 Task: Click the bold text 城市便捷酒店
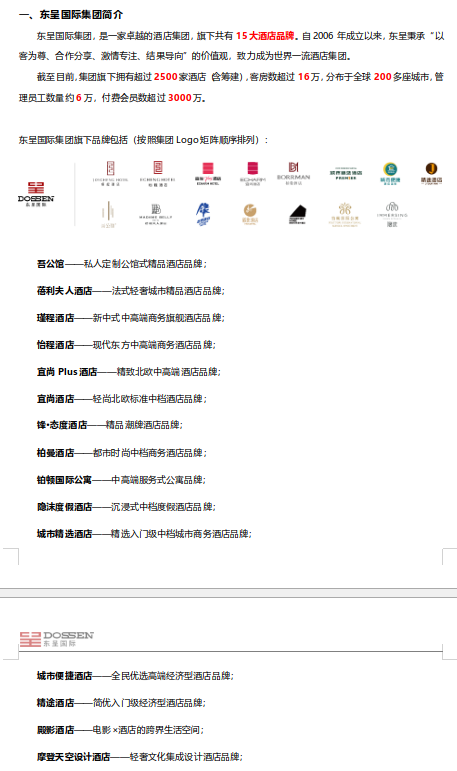click(x=64, y=676)
